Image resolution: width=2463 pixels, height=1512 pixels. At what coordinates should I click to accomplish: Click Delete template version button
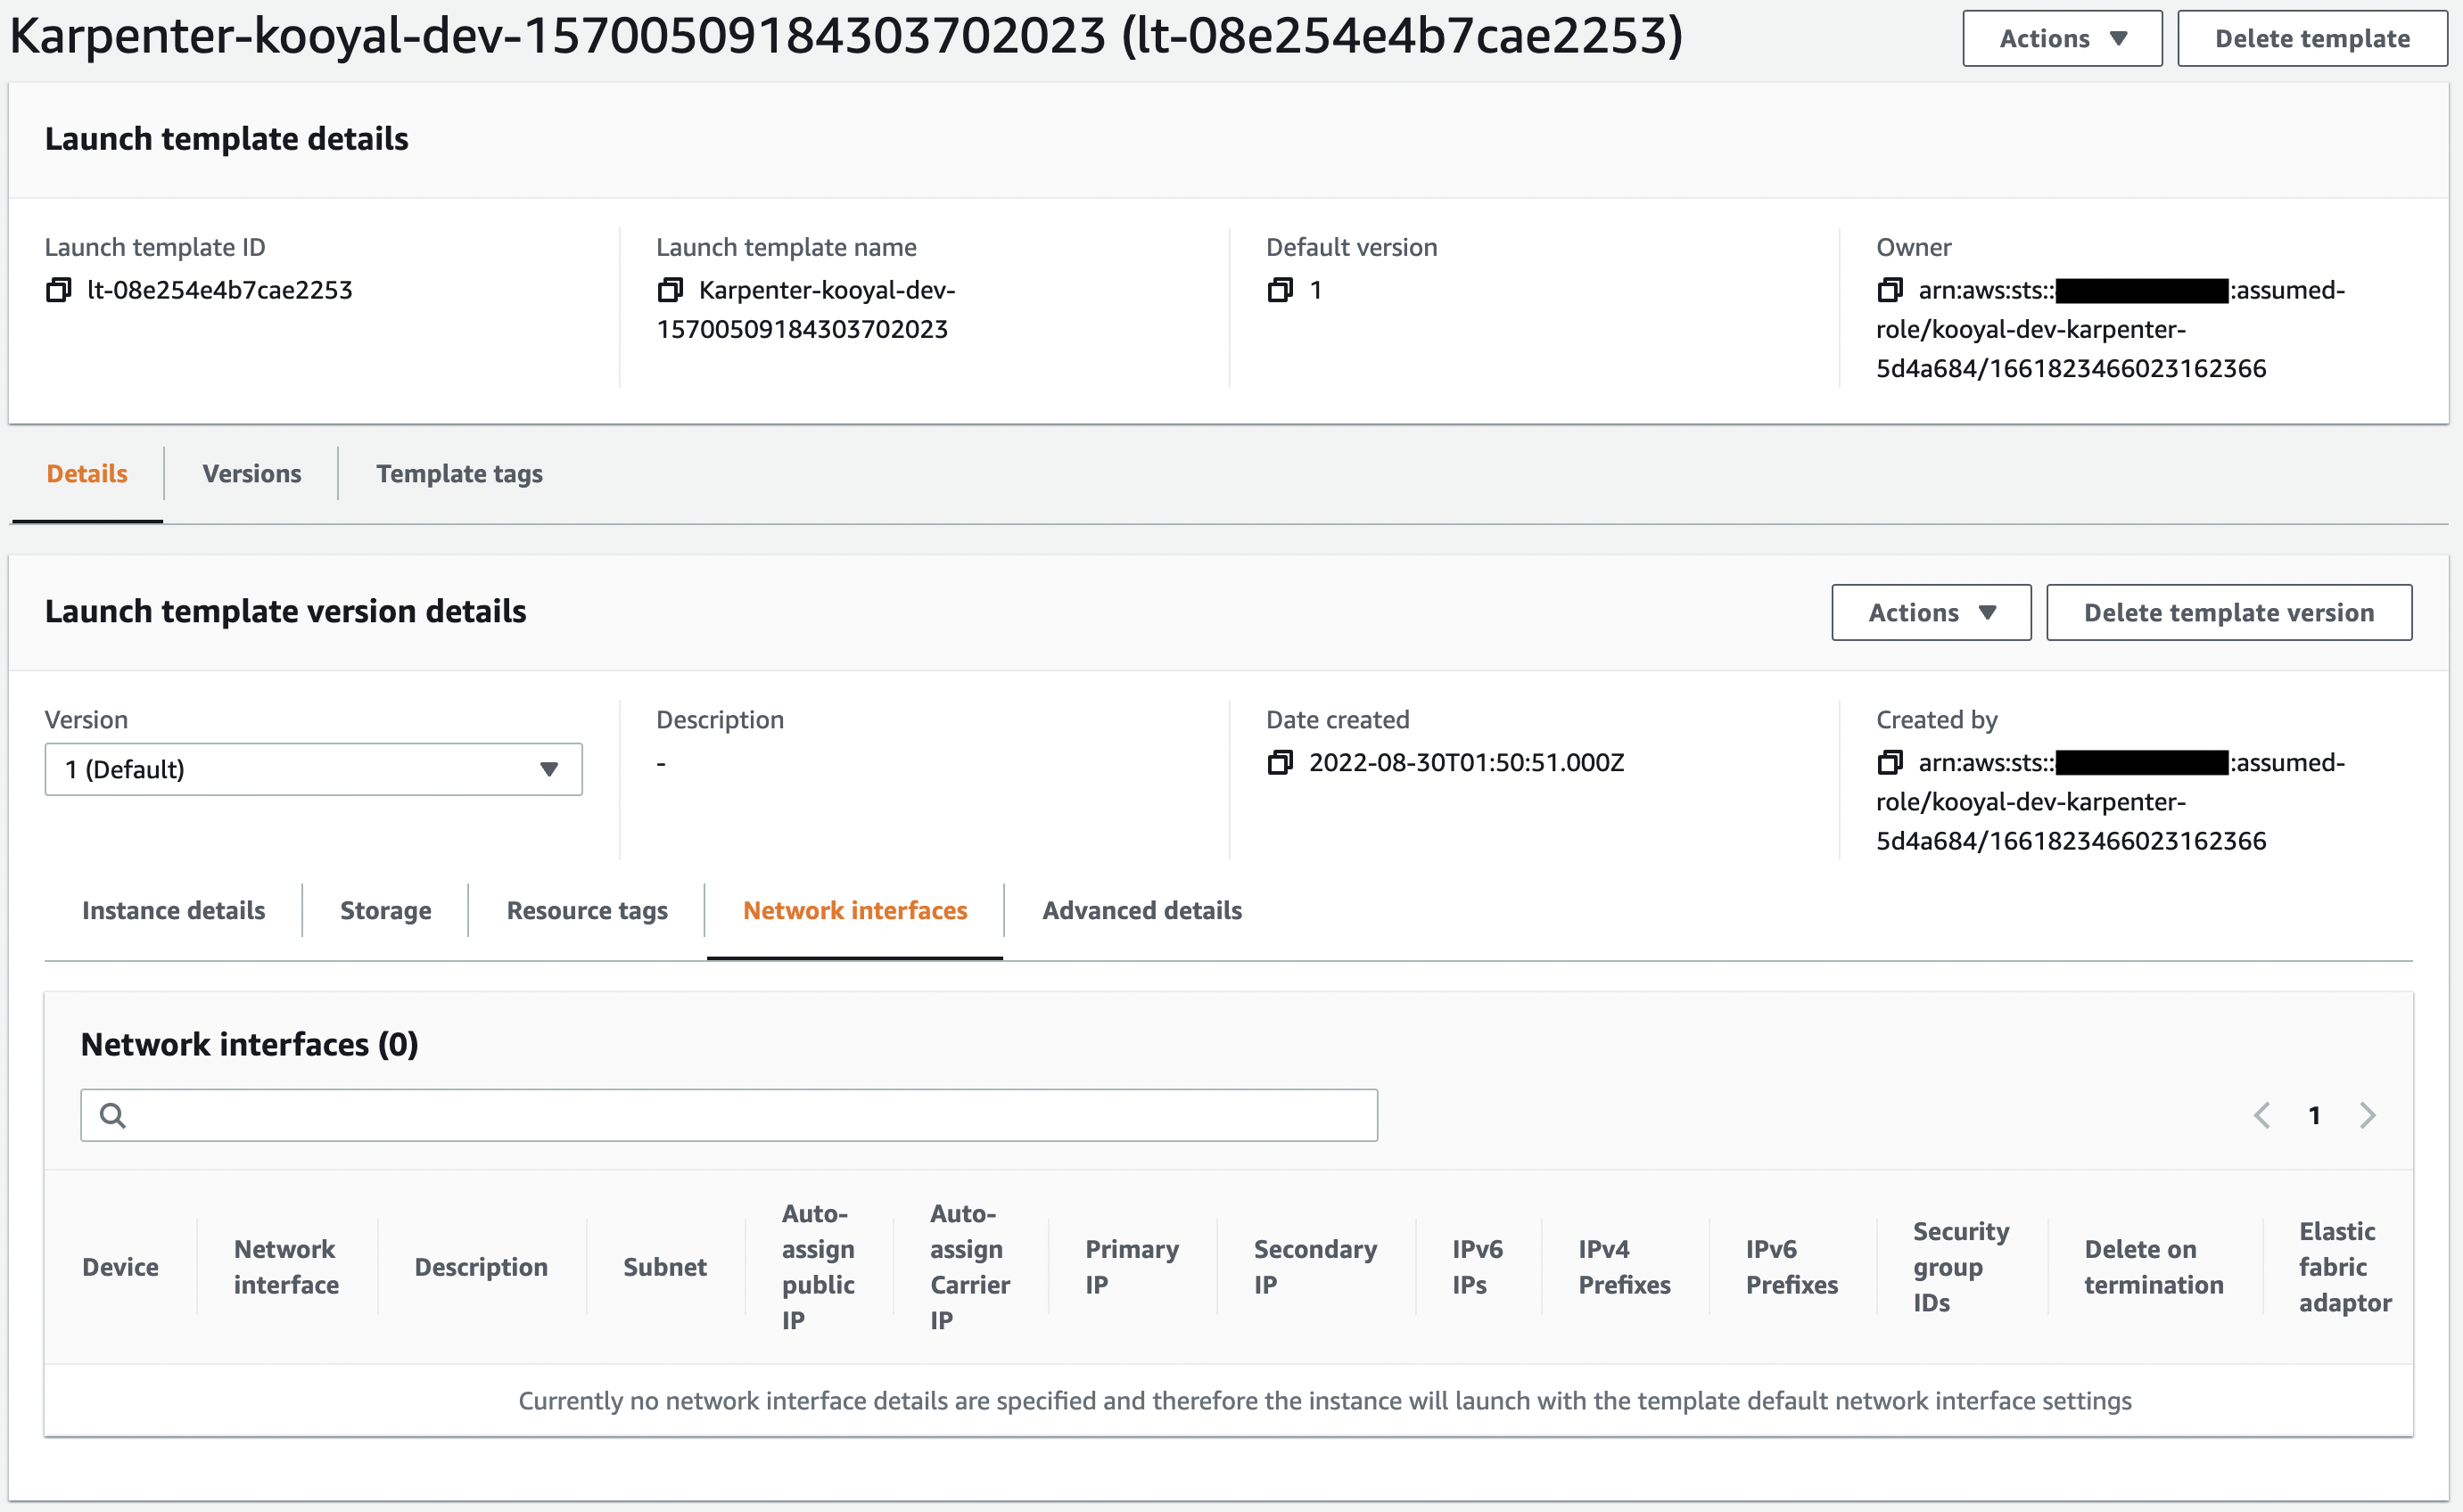(2229, 611)
